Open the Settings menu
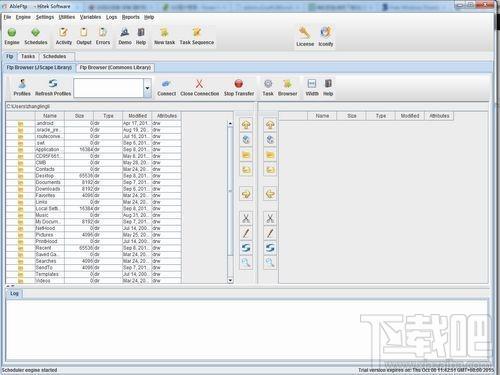Image resolution: width=500 pixels, height=375 pixels. click(x=45, y=17)
